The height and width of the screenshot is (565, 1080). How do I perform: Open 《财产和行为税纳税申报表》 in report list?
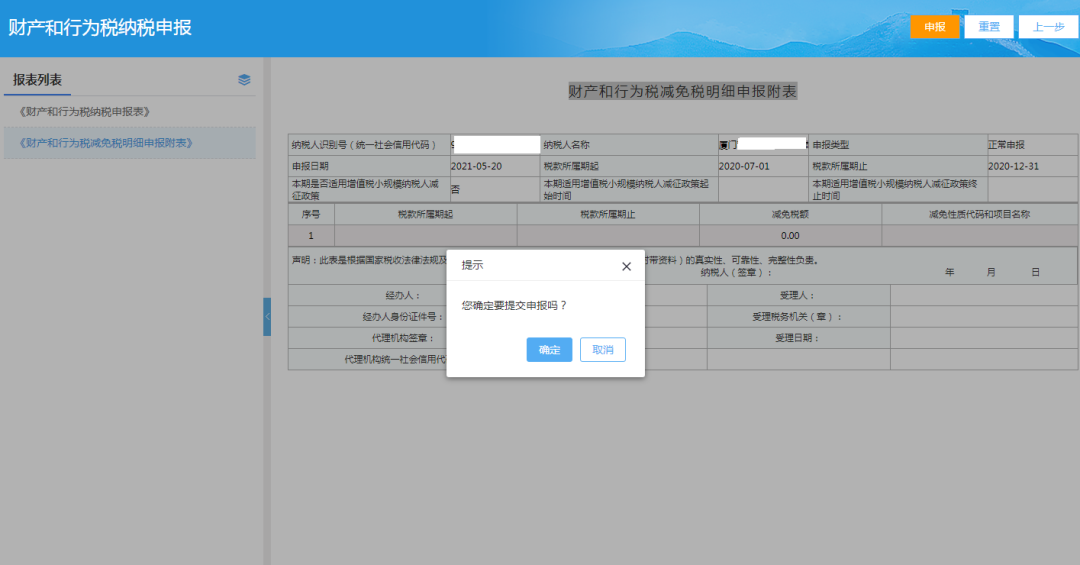[85, 112]
